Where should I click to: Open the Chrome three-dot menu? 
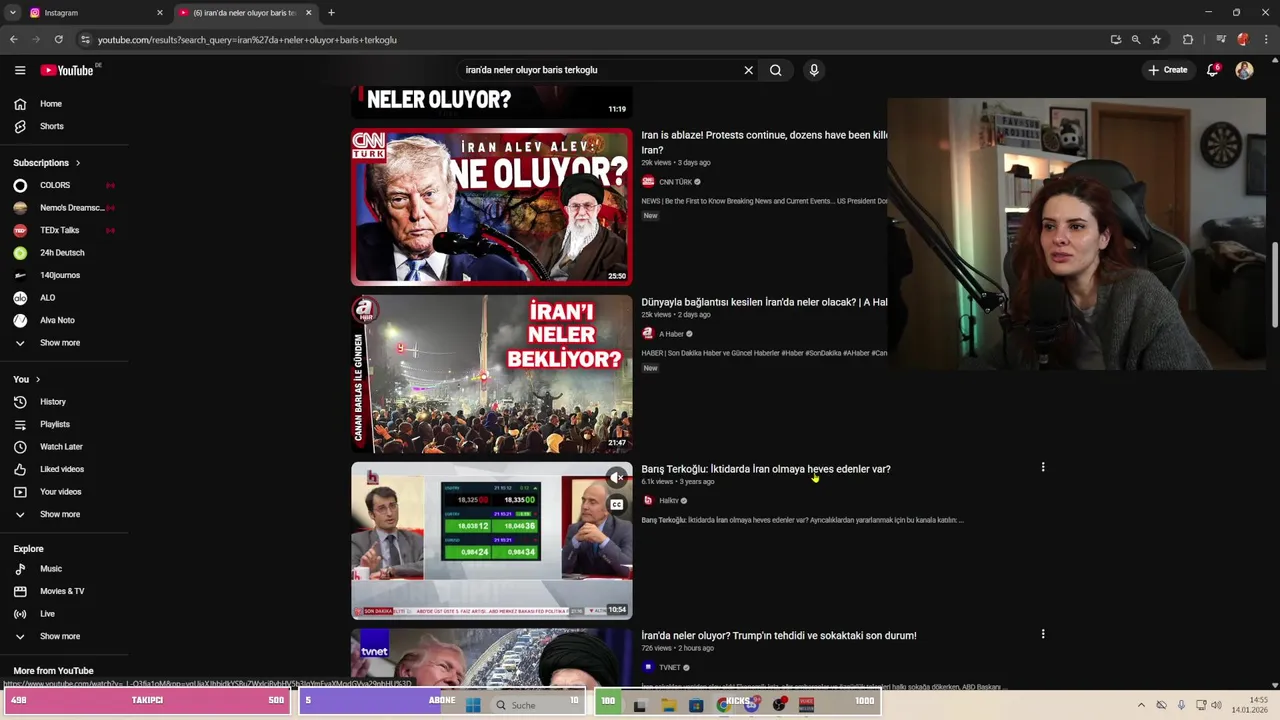click(x=1265, y=39)
